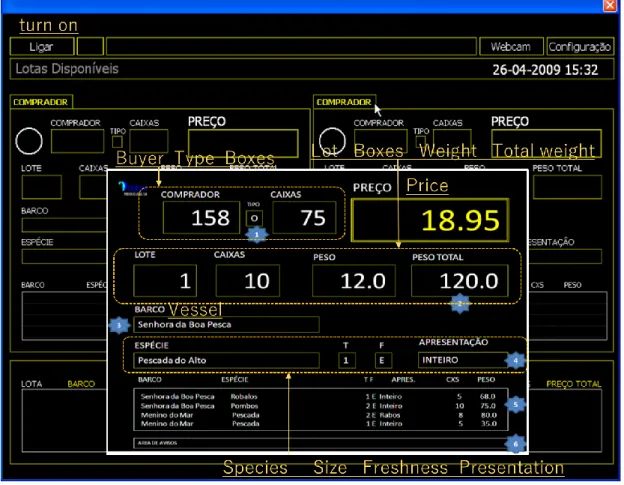Viewport: 624px width, 485px height.
Task: Click the LOTA column header at bottom
Action: coord(31,386)
